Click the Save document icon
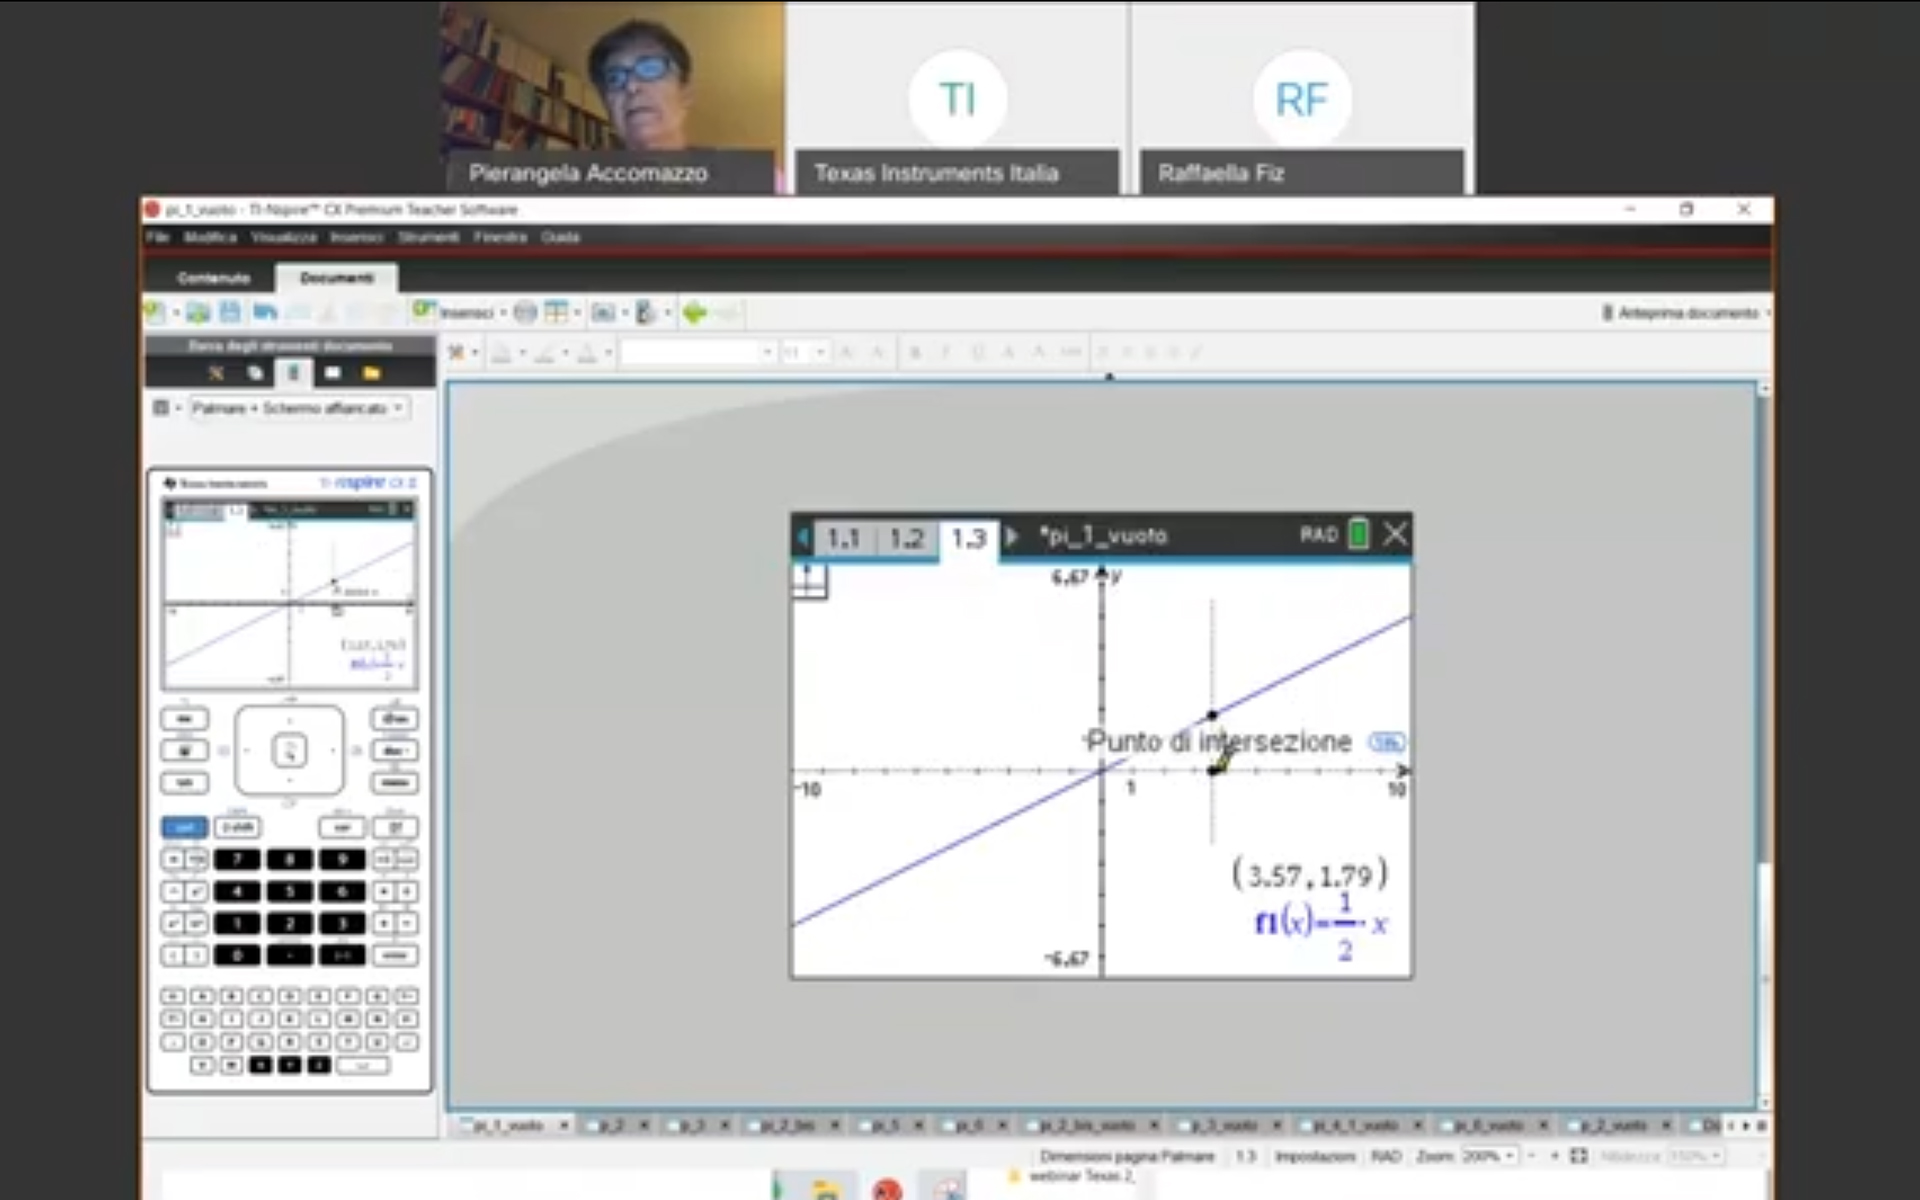This screenshot has width=1920, height=1200. 230,312
